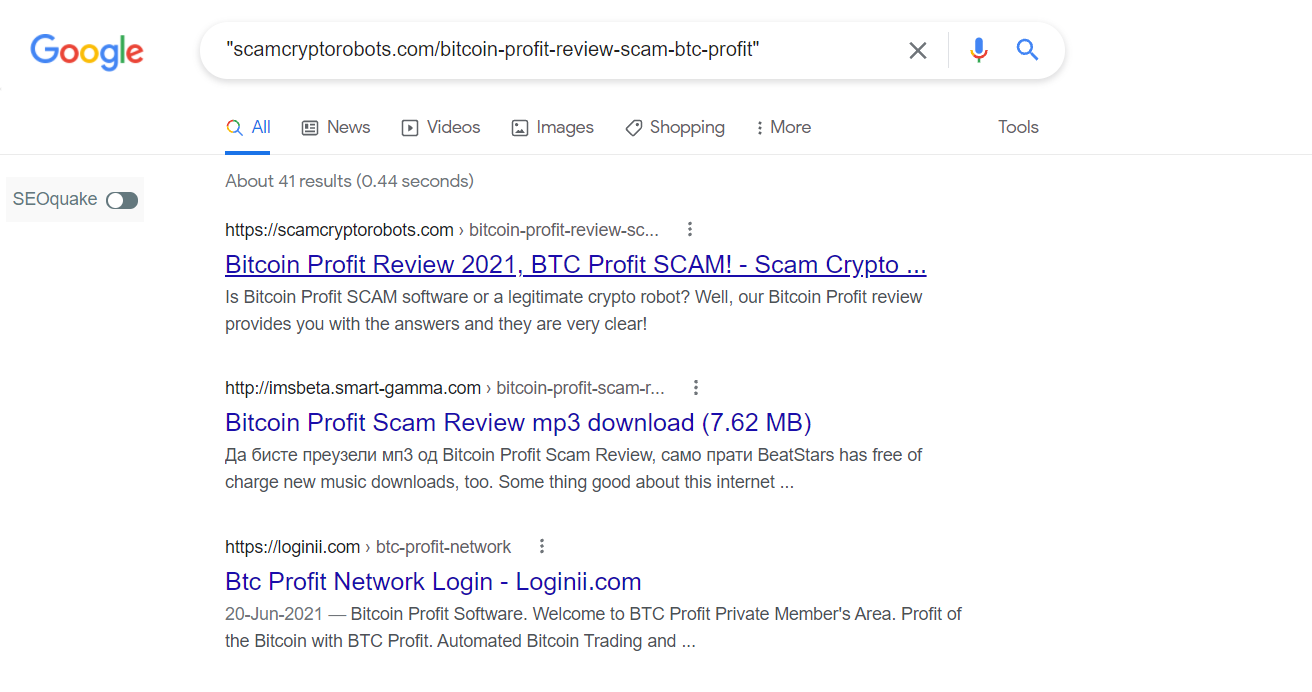
Task: Open the three-dot menu for scamcryptorobots result
Action: click(690, 229)
